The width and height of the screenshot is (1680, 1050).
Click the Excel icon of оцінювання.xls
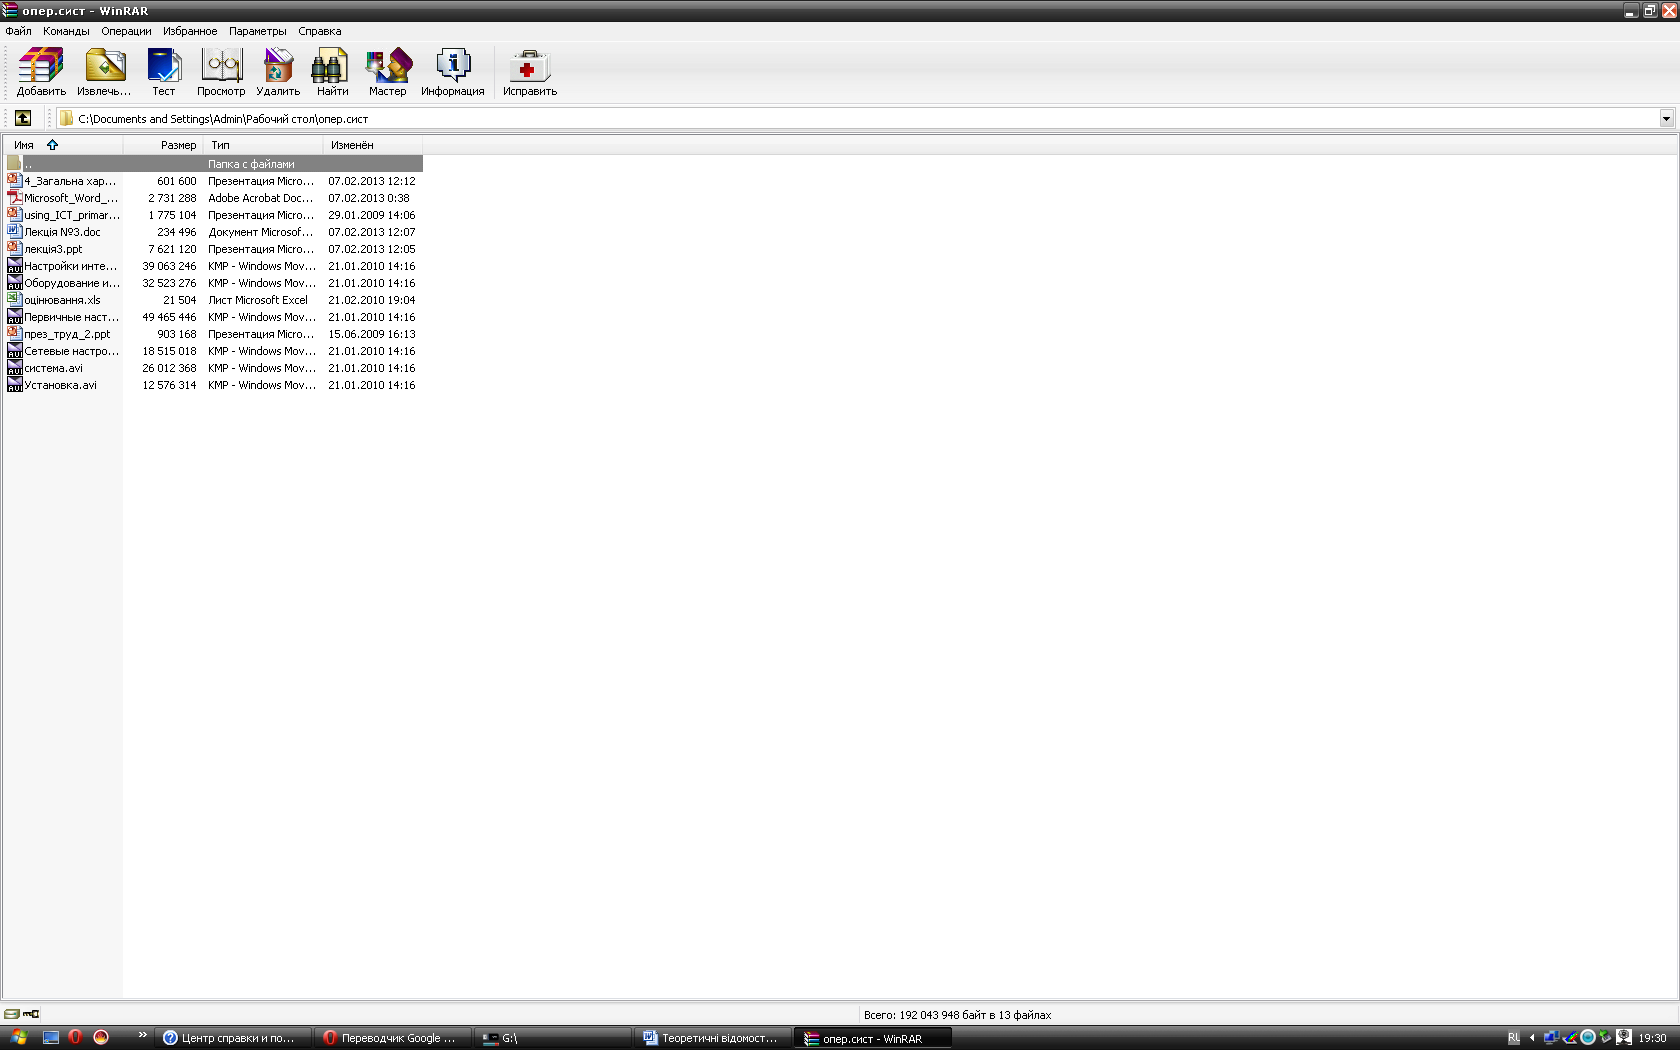click(x=14, y=300)
